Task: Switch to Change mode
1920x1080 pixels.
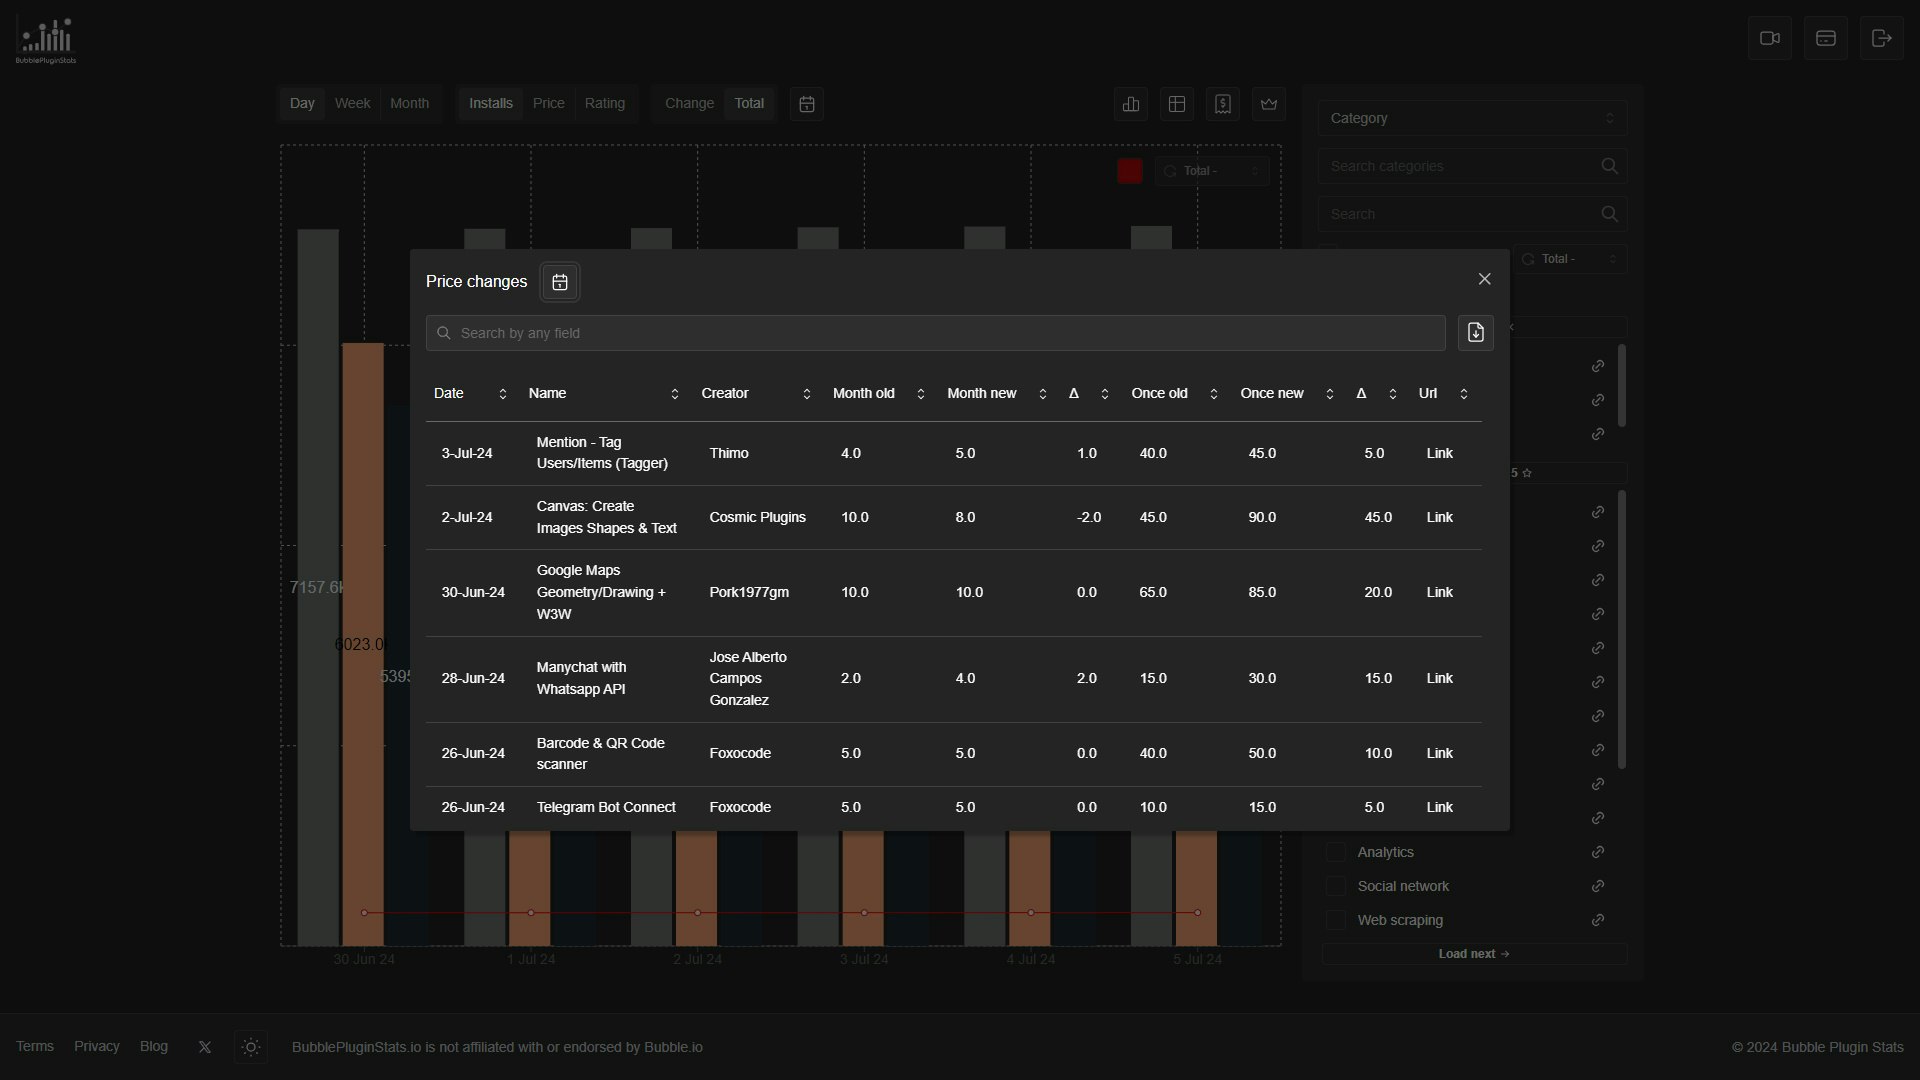Action: pos(689,104)
